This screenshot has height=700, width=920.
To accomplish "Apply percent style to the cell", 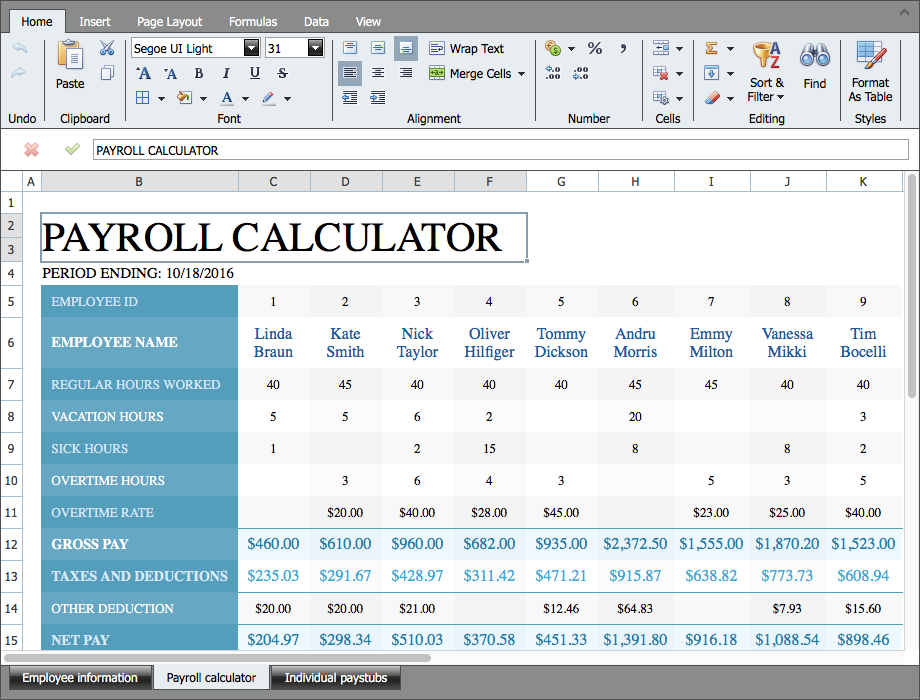I will 595,48.
